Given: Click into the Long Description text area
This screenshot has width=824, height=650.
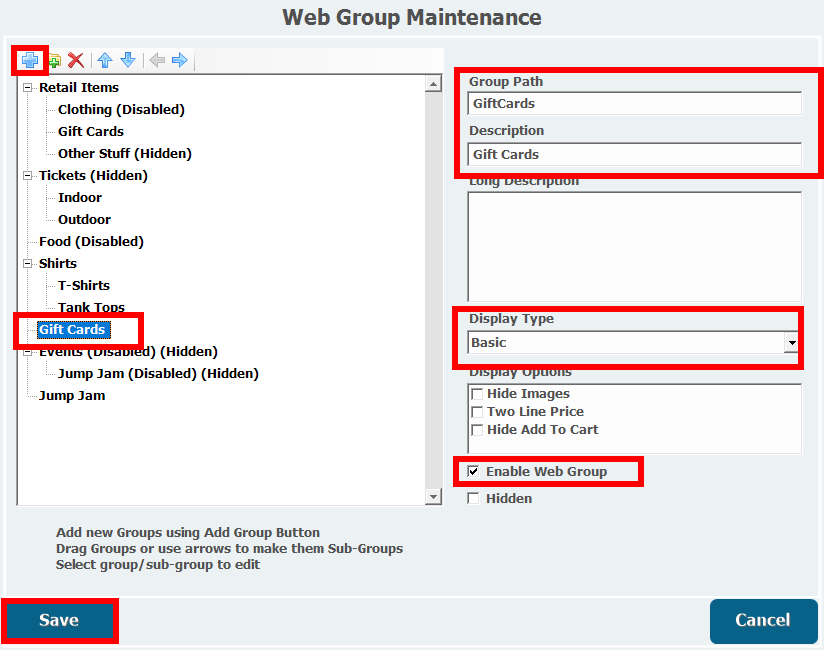Looking at the screenshot, I should coord(634,246).
